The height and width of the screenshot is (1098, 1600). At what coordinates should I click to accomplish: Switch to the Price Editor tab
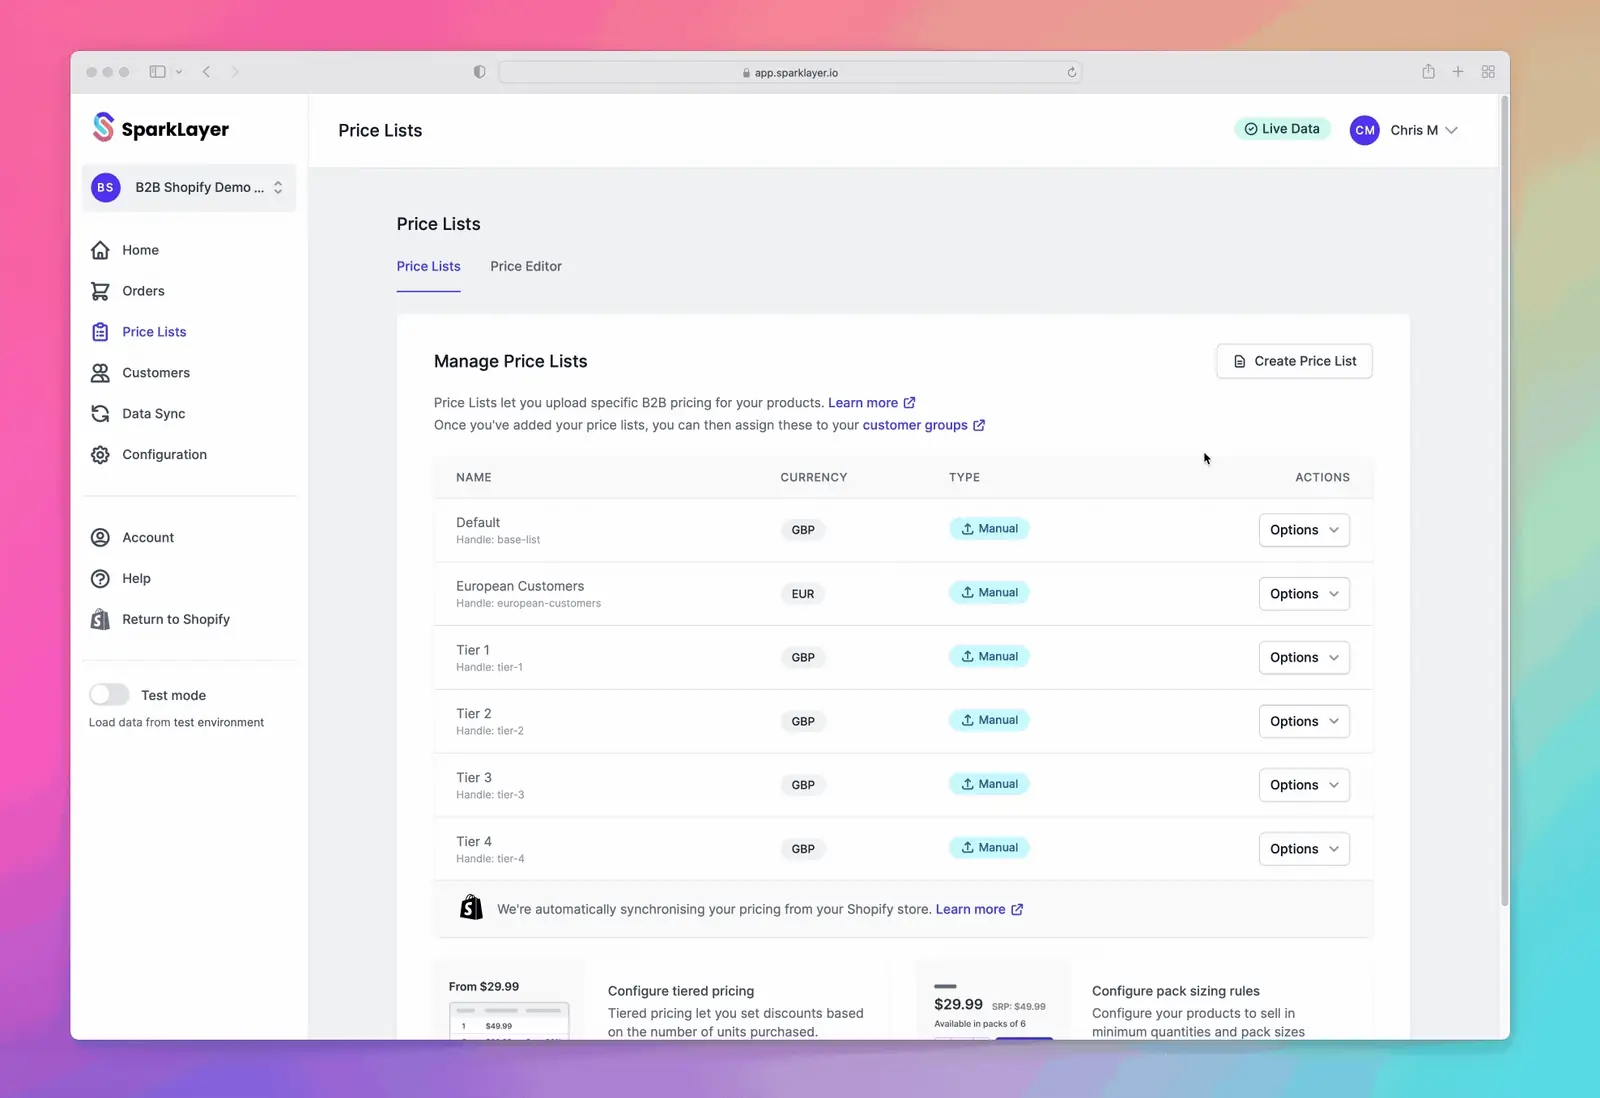pyautogui.click(x=526, y=267)
